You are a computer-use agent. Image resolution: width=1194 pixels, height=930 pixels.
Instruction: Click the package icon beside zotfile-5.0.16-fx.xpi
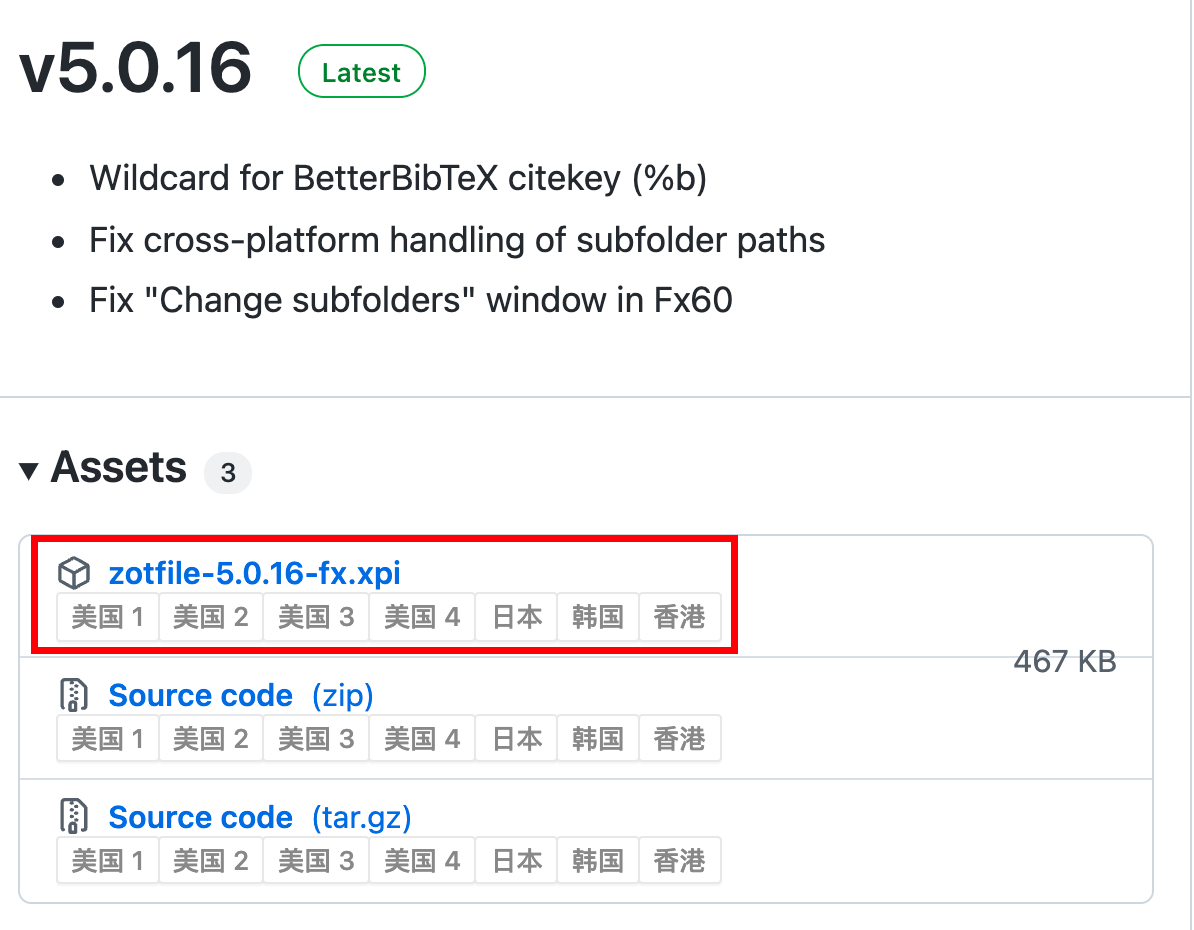click(x=74, y=574)
